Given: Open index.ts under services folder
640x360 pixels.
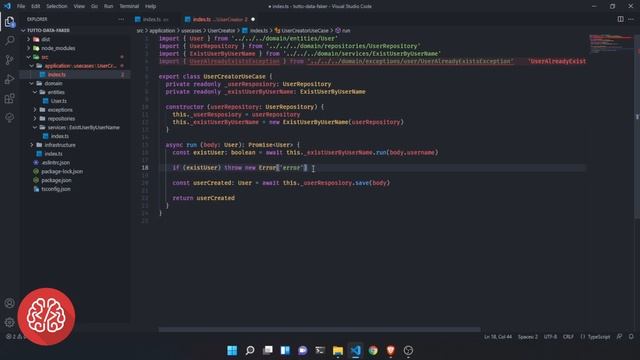Looking at the screenshot, I should (60, 136).
